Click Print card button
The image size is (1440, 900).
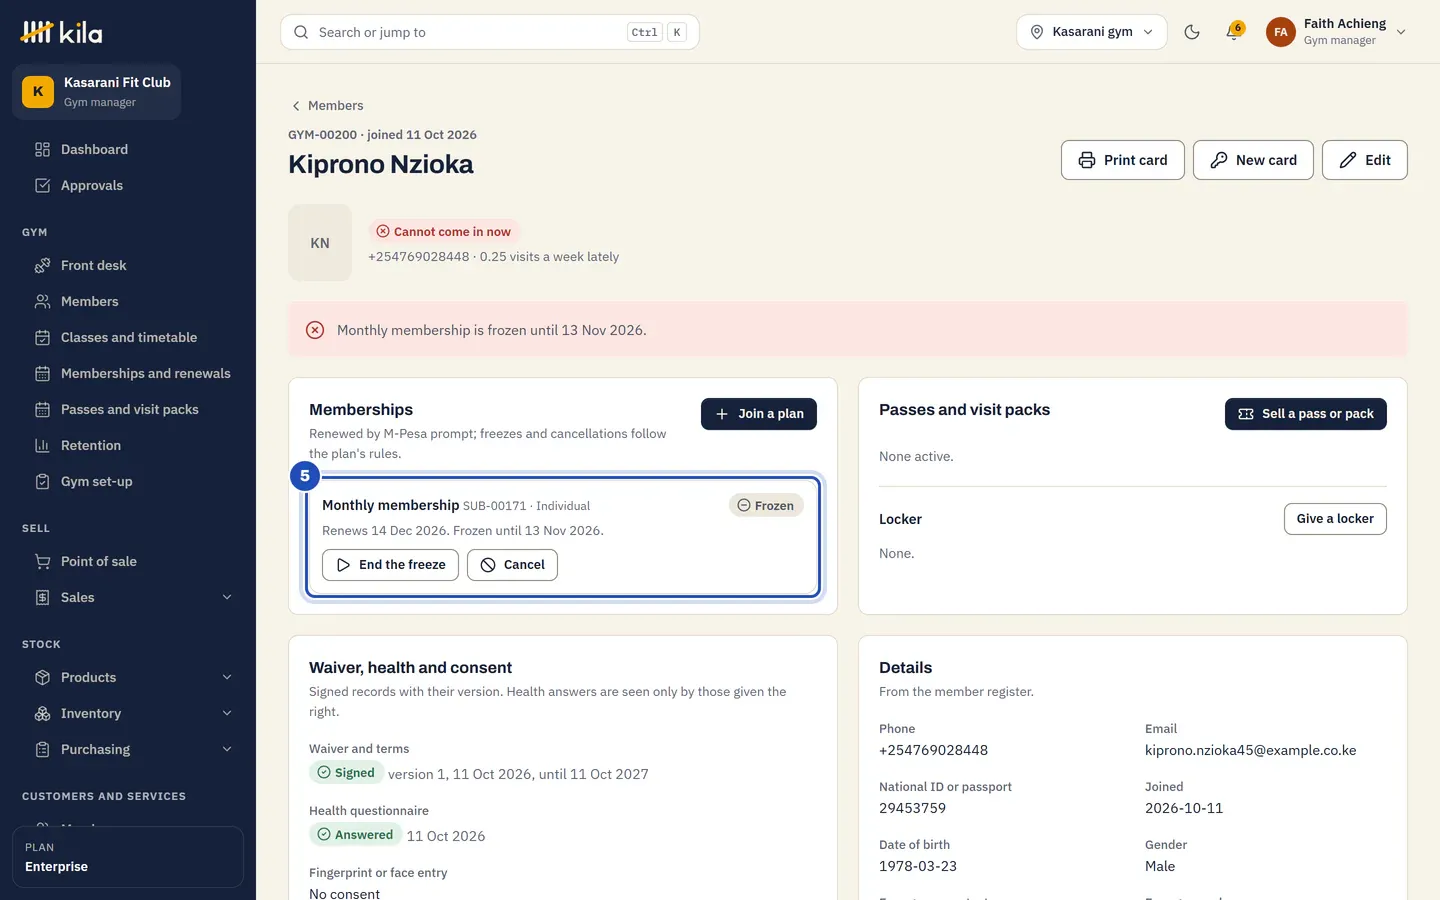[1123, 160]
